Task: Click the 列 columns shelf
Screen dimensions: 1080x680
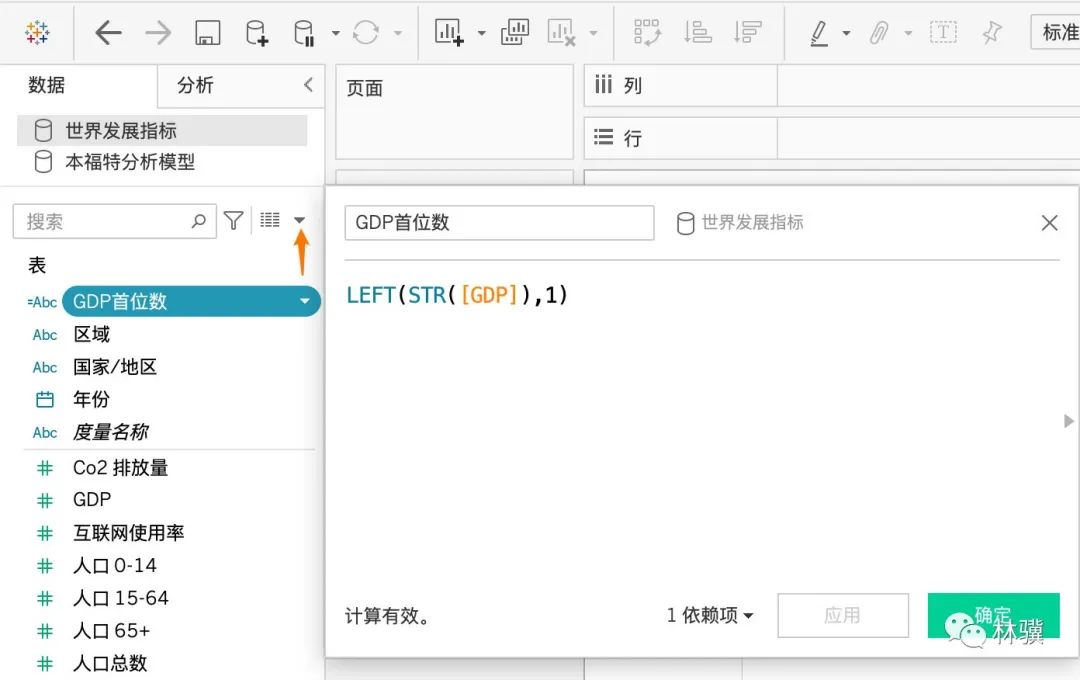Action: click(x=831, y=85)
